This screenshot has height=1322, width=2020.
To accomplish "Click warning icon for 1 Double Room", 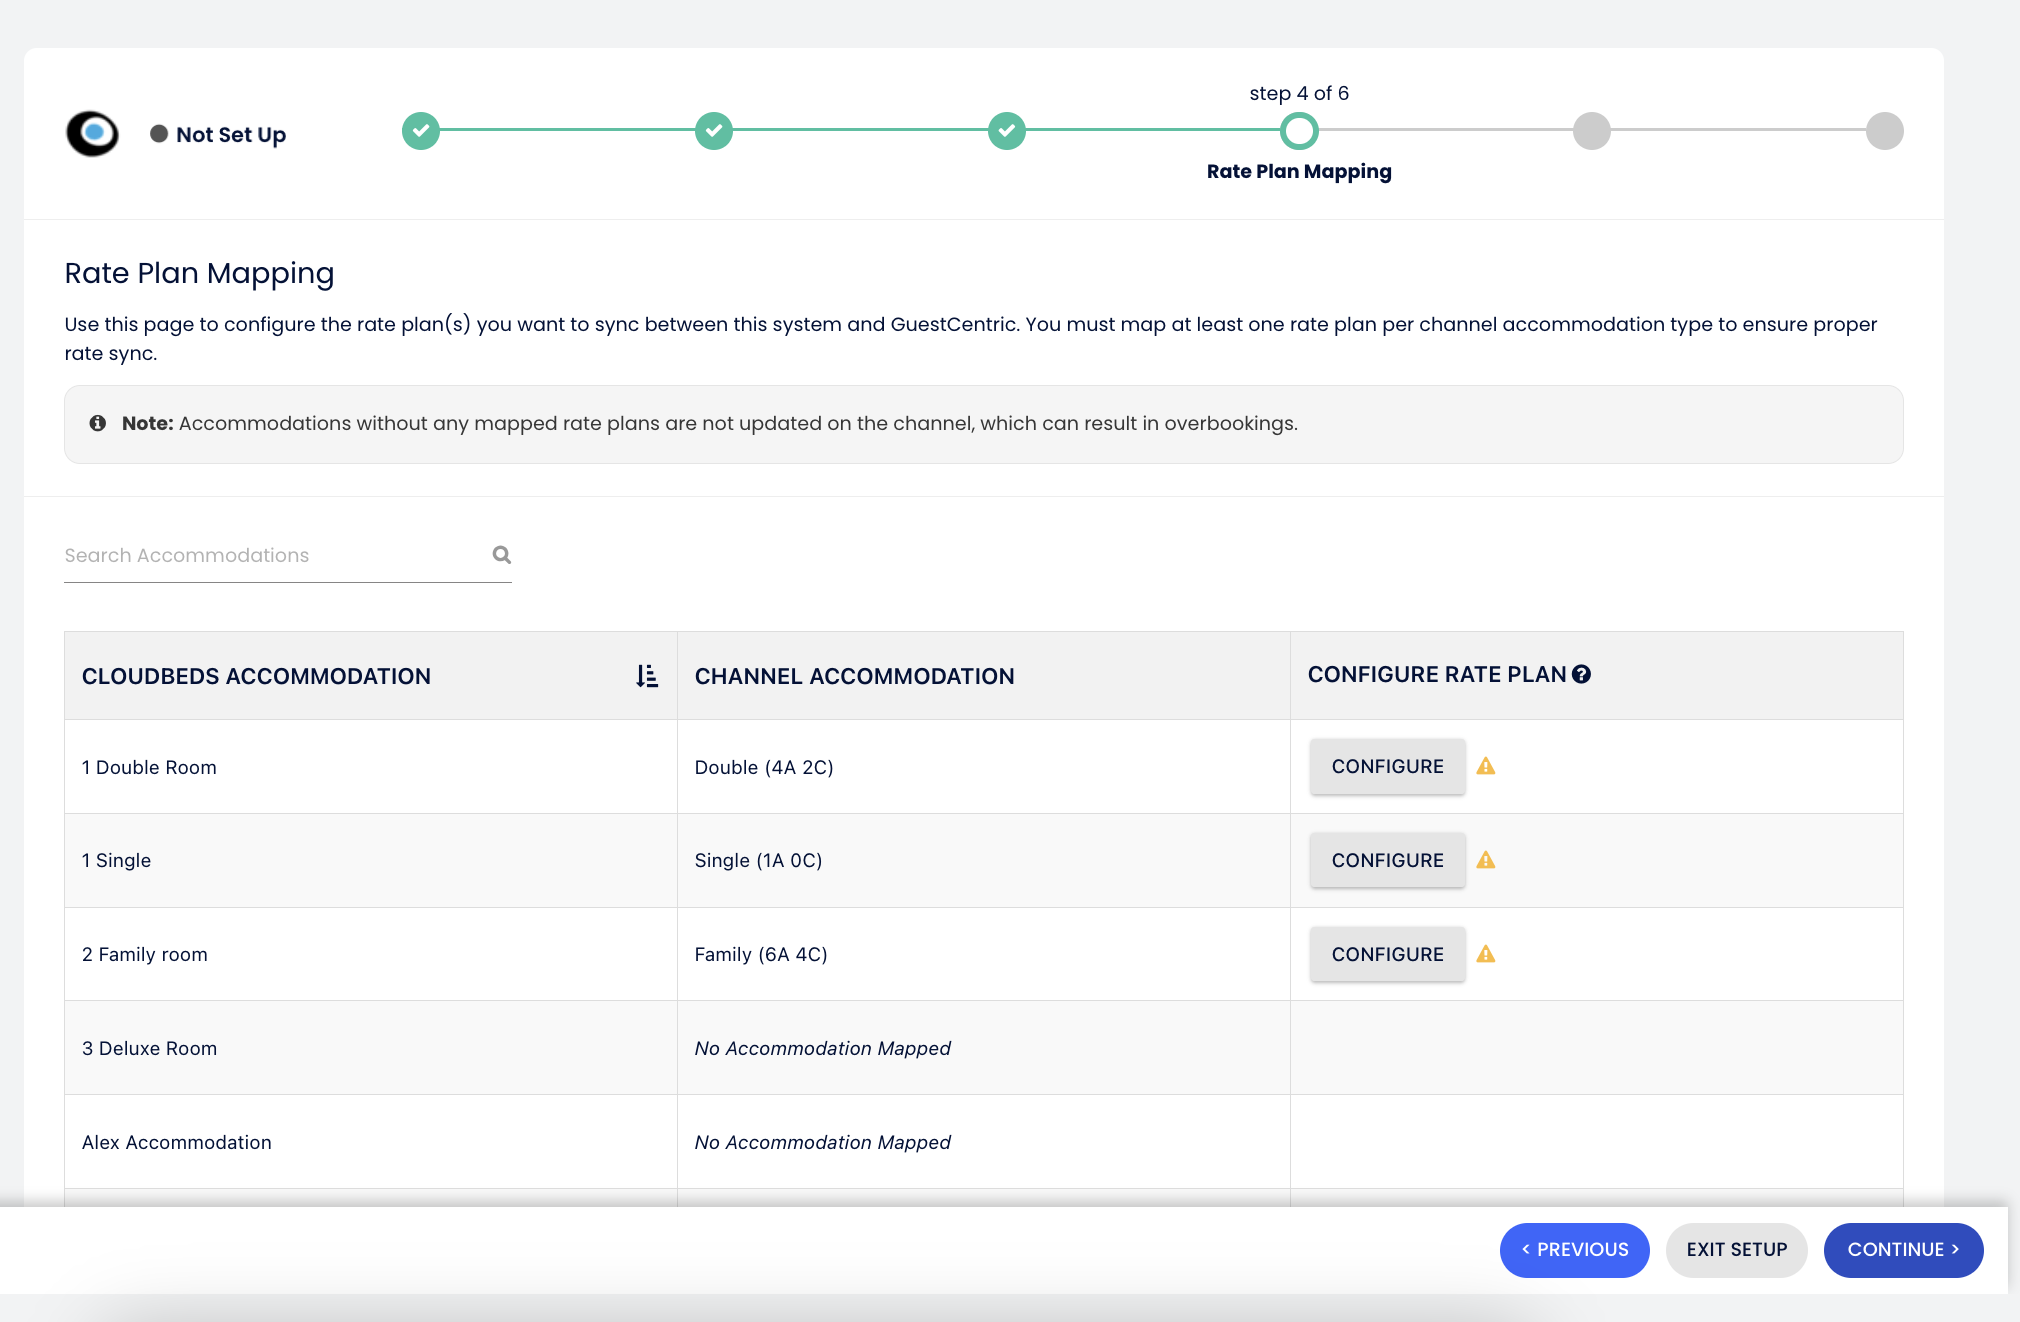I will [1486, 766].
